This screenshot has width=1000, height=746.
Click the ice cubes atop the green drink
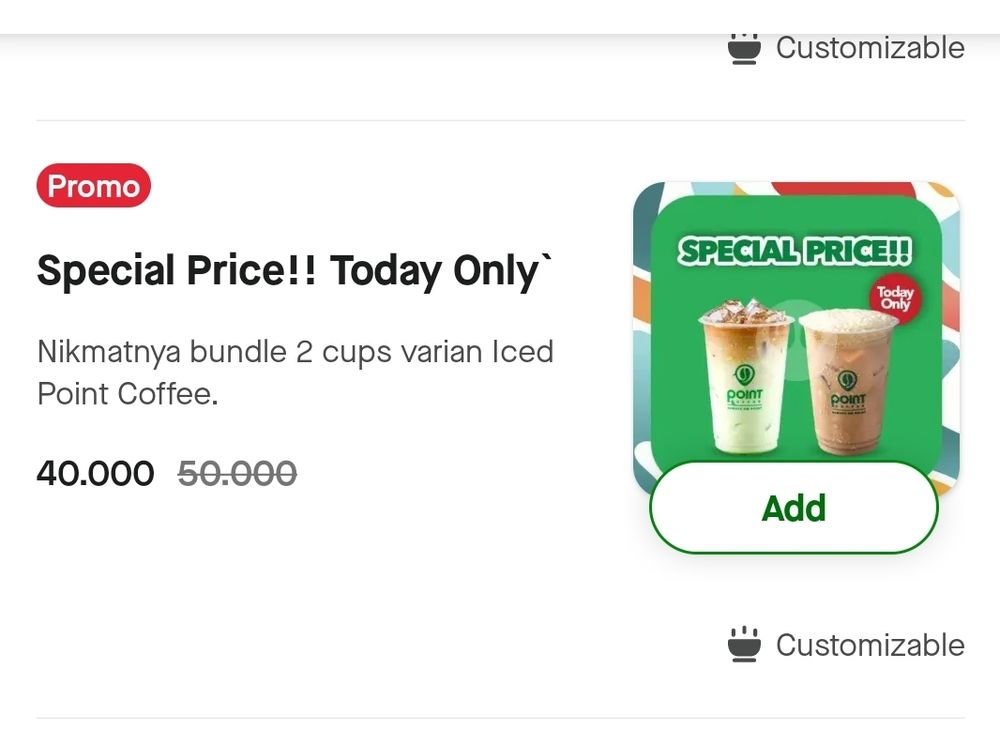(745, 311)
